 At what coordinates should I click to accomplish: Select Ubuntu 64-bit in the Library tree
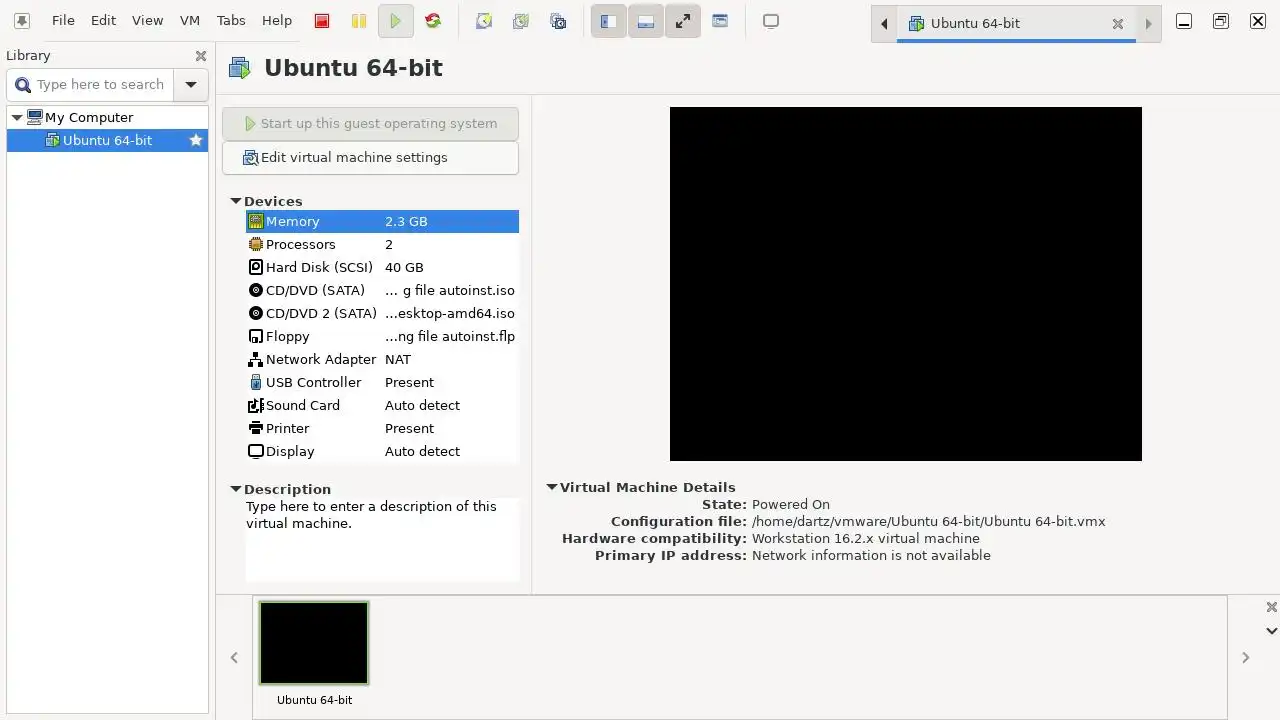click(x=108, y=141)
